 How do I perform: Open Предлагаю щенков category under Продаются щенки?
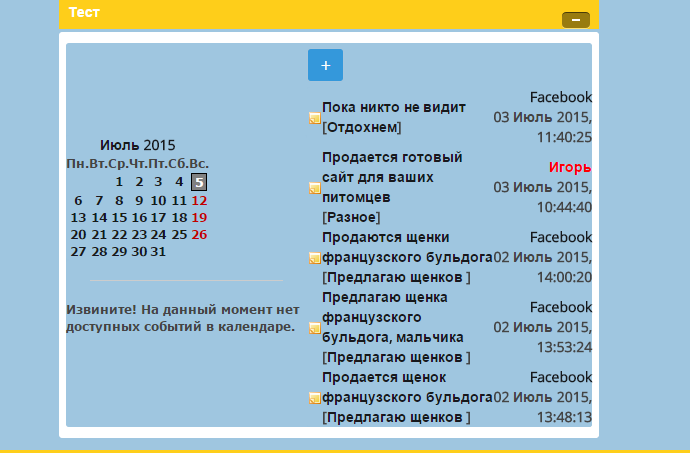396,277
